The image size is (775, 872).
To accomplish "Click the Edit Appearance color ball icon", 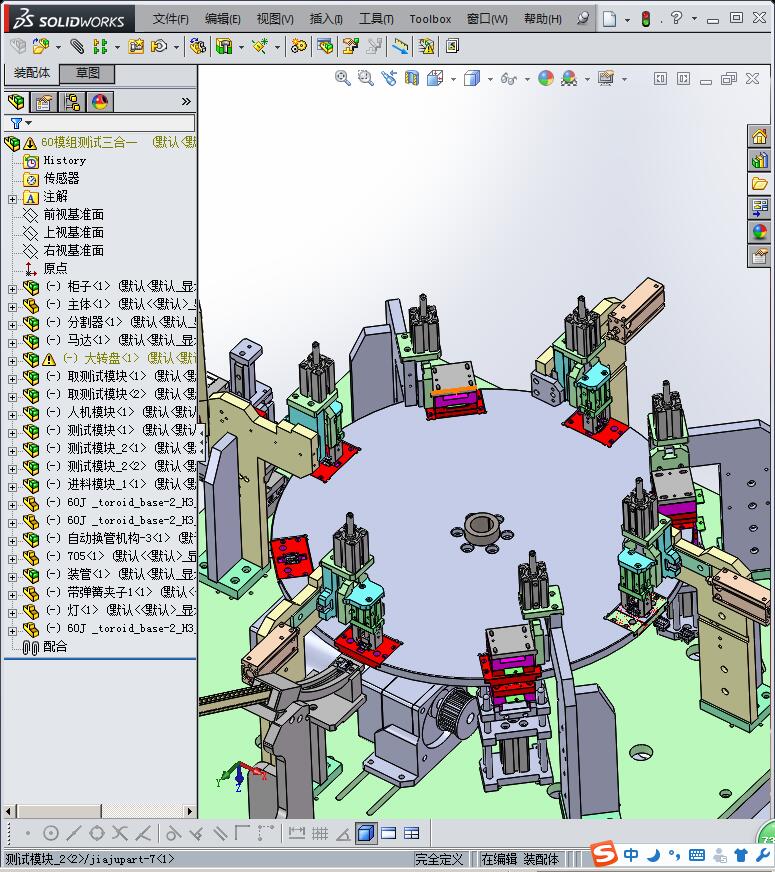I will point(546,78).
